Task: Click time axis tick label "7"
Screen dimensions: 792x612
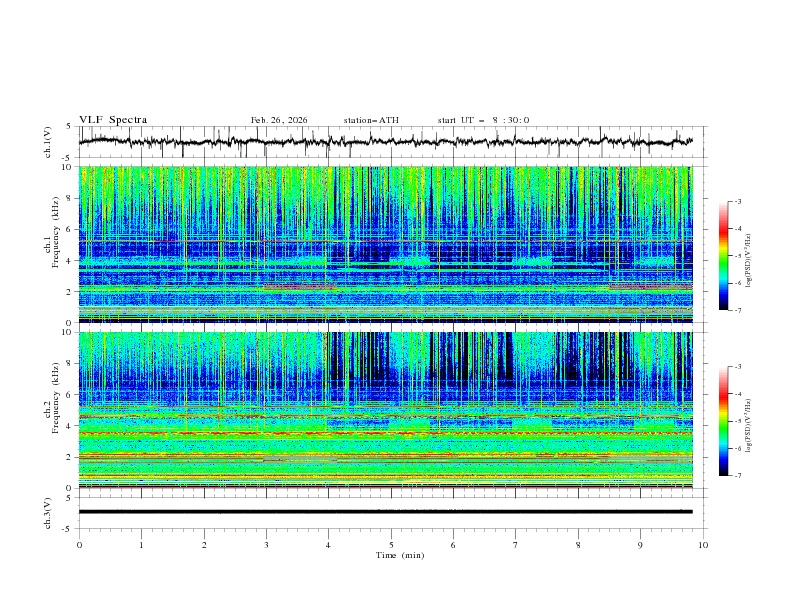Action: pos(516,545)
